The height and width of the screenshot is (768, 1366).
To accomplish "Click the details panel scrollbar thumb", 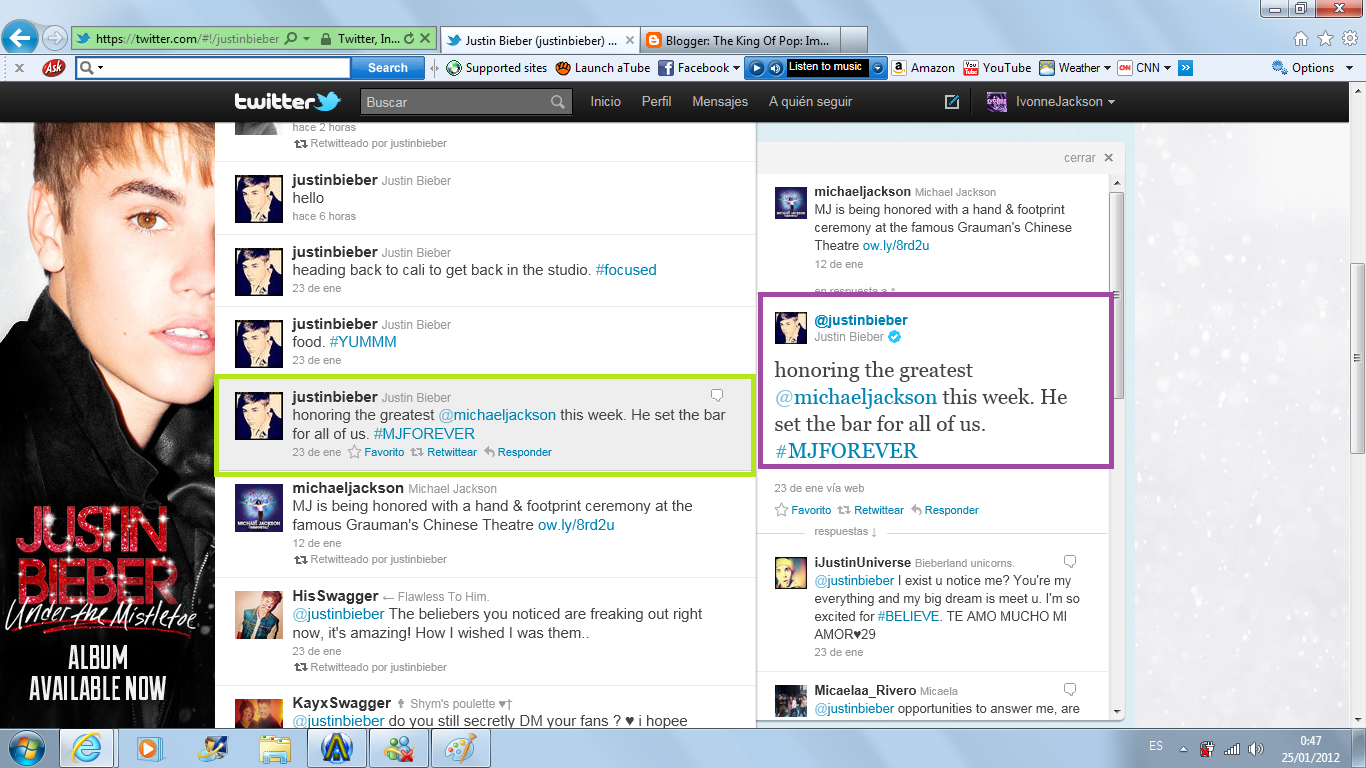I will point(1118,294).
